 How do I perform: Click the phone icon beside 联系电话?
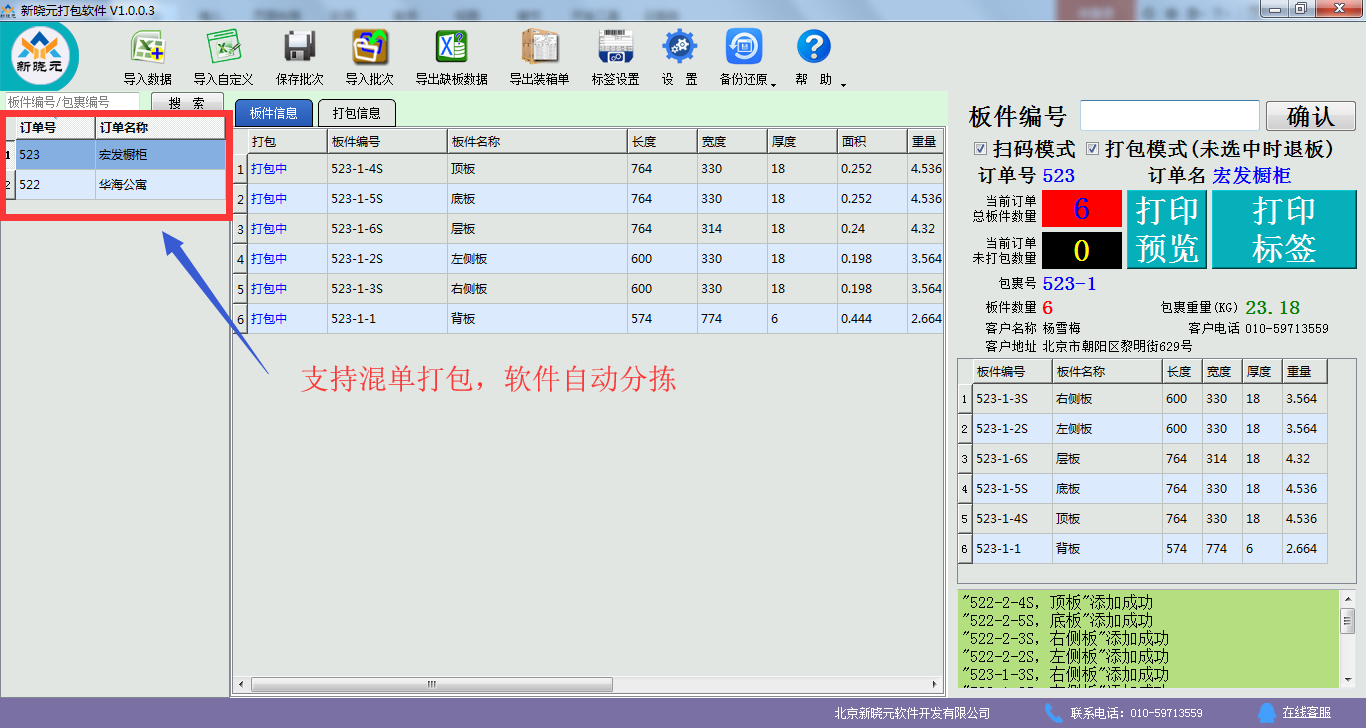click(1054, 712)
